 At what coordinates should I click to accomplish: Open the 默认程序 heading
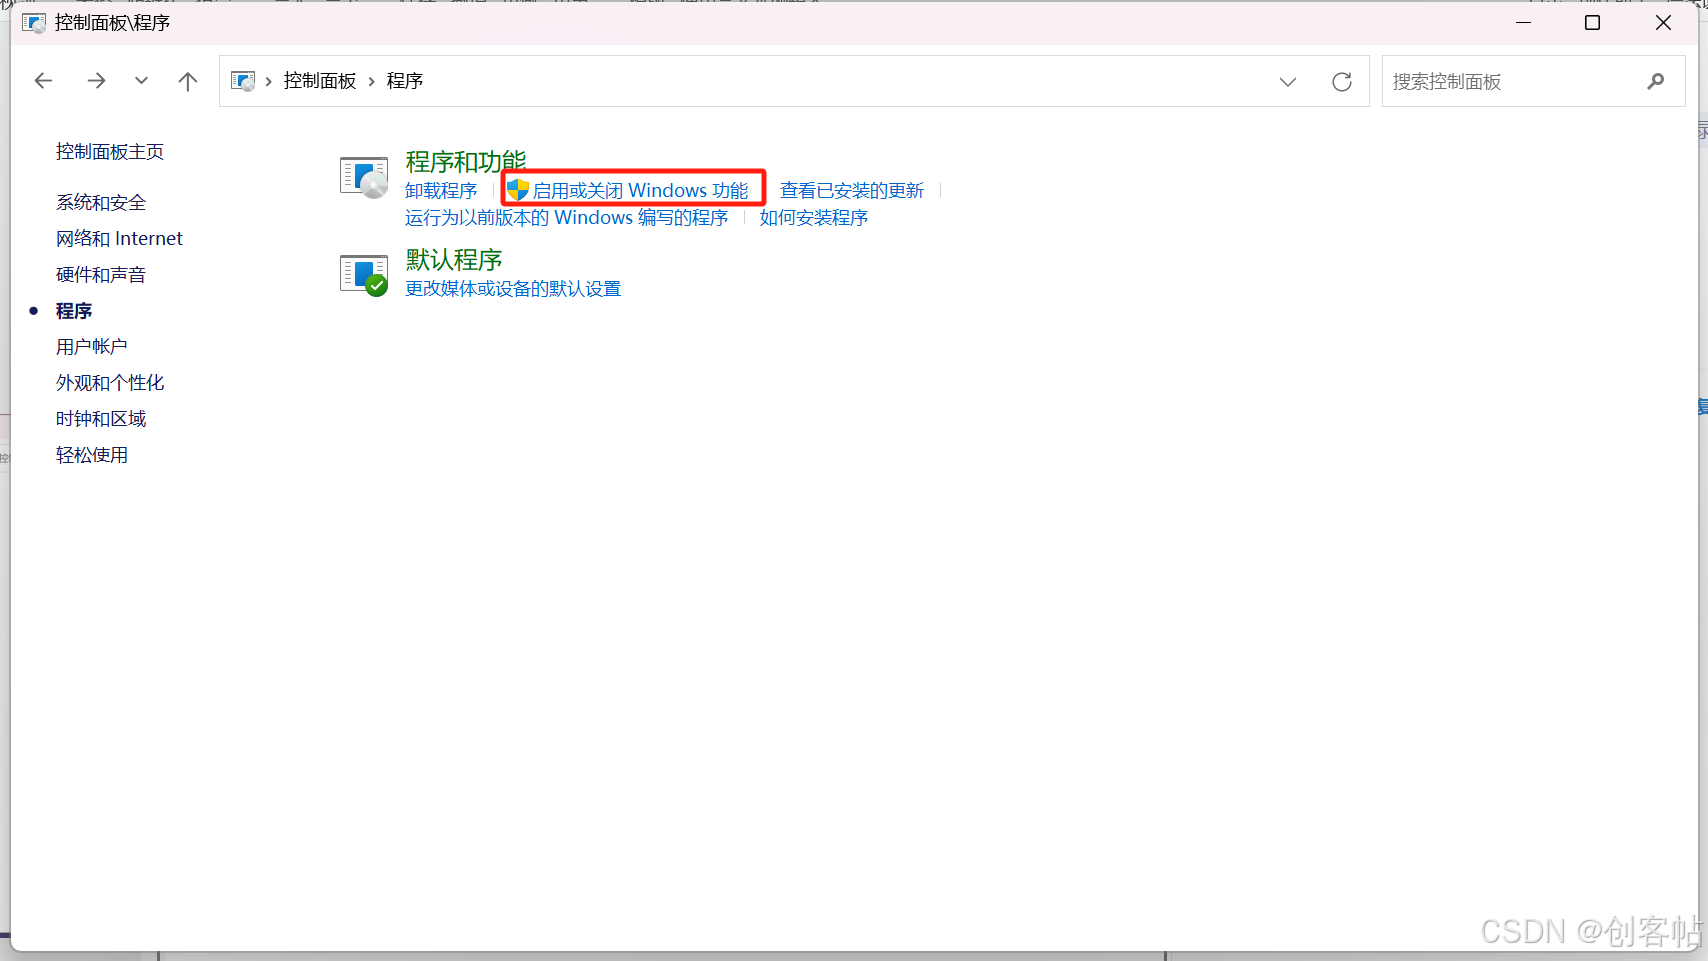coord(454,260)
